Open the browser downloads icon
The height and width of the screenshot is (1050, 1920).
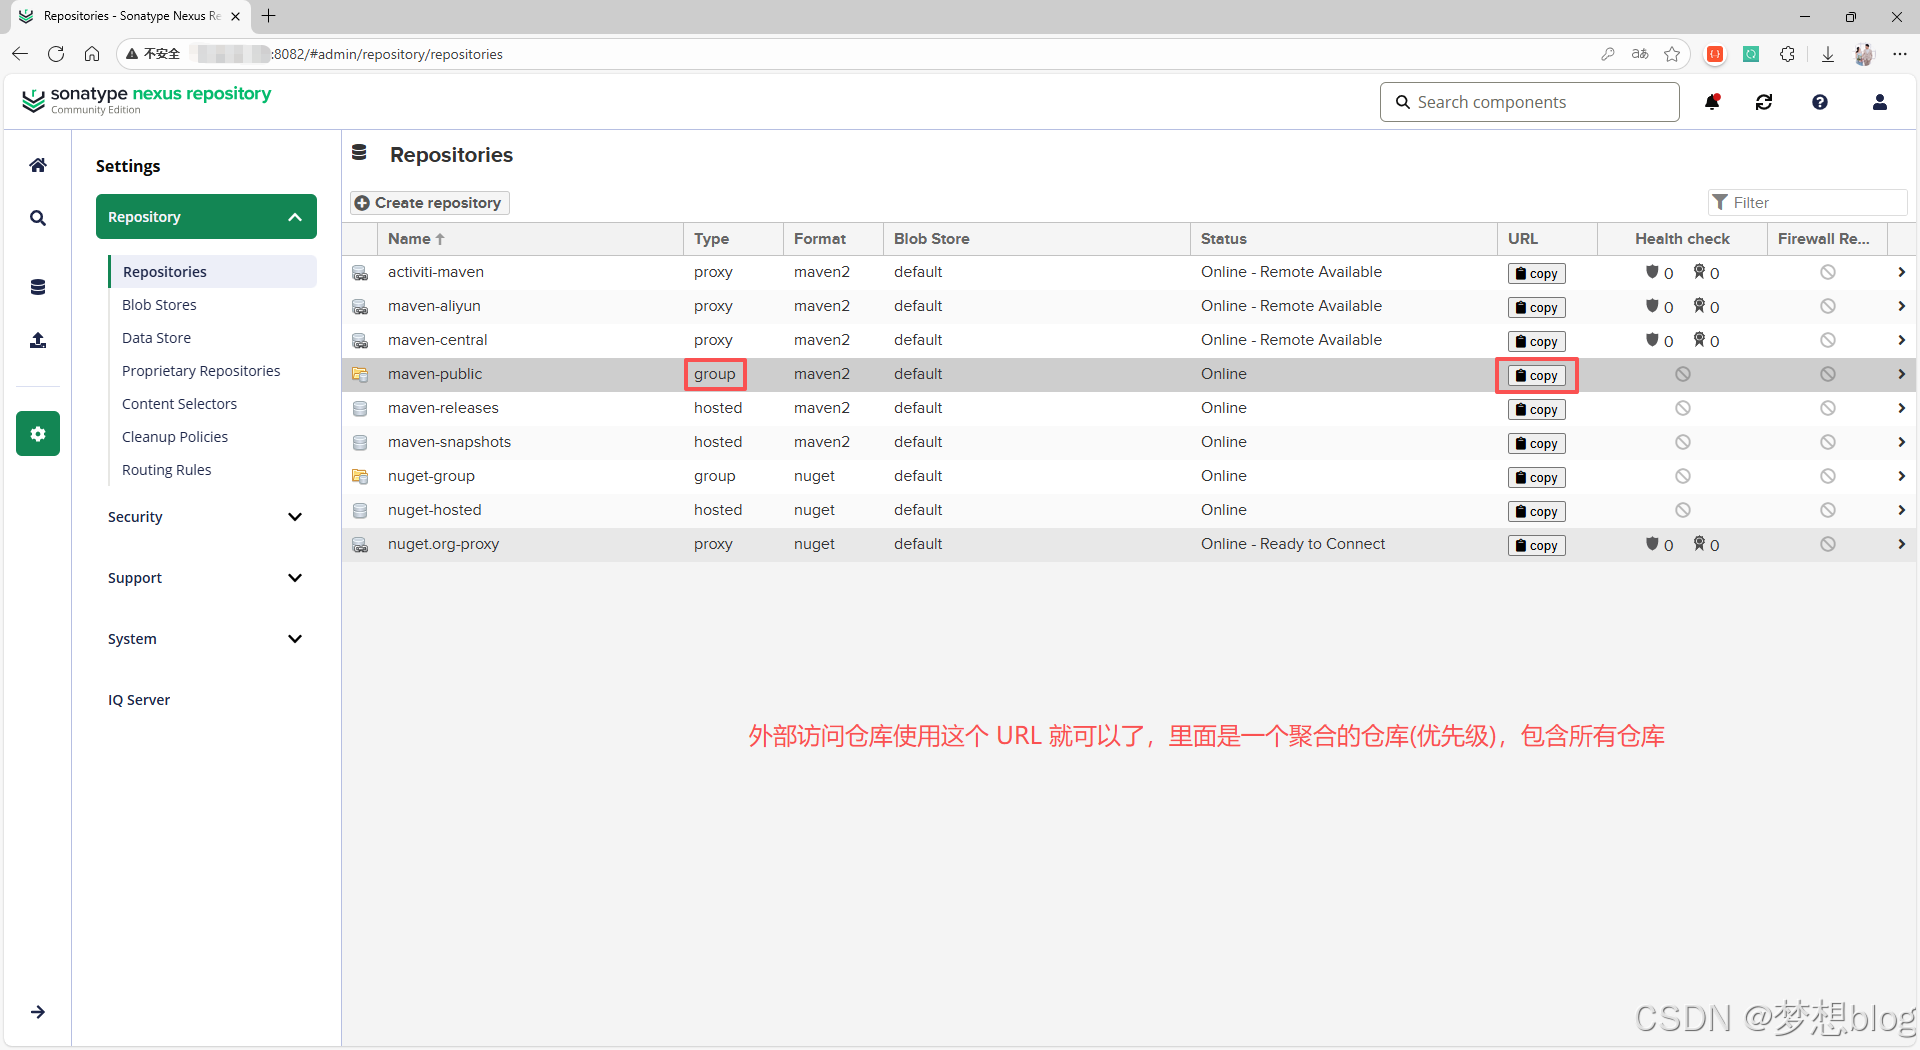(x=1827, y=54)
